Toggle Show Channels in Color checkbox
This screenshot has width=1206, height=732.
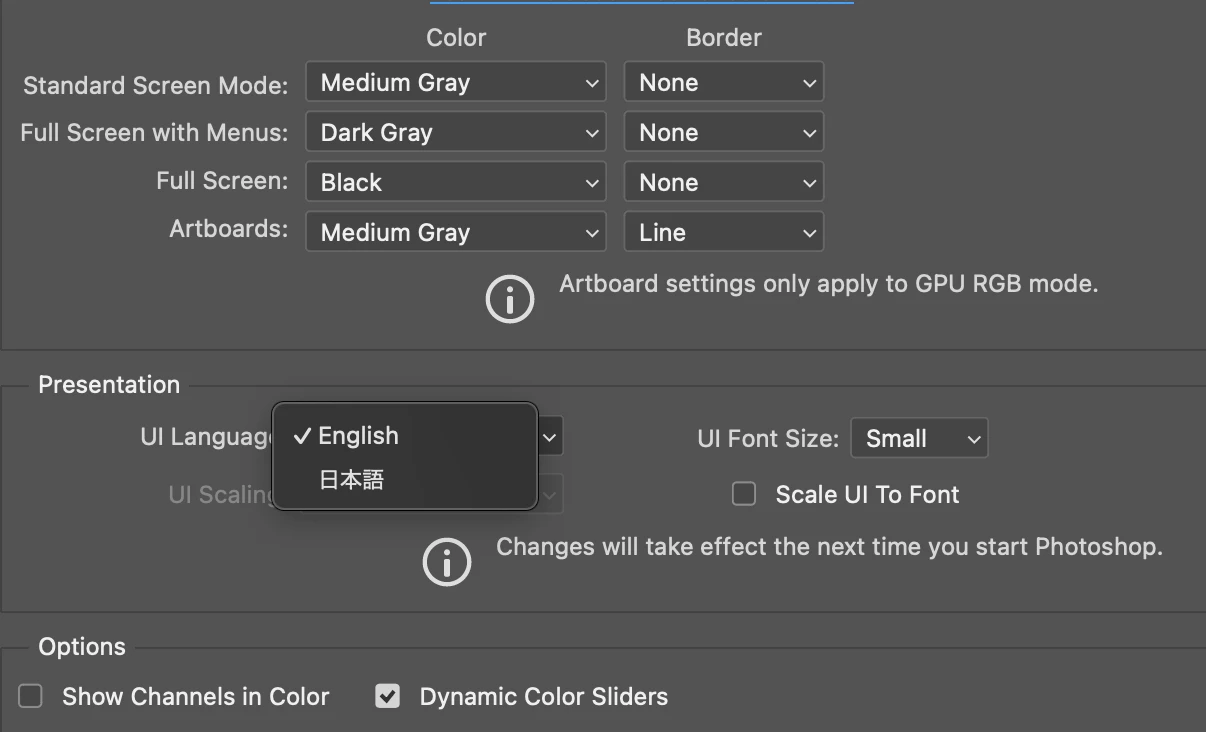pos(31,696)
